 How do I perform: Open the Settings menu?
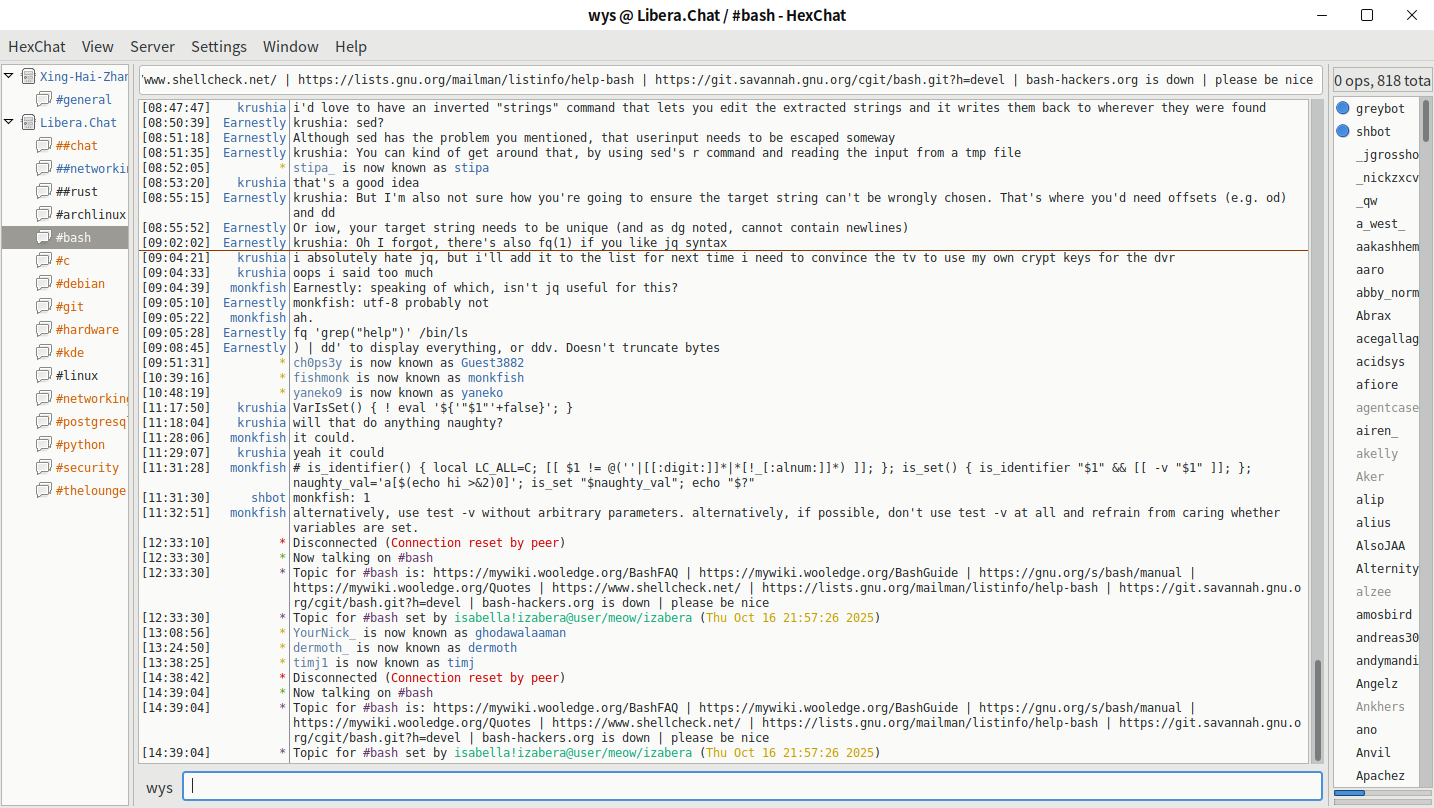coord(218,46)
